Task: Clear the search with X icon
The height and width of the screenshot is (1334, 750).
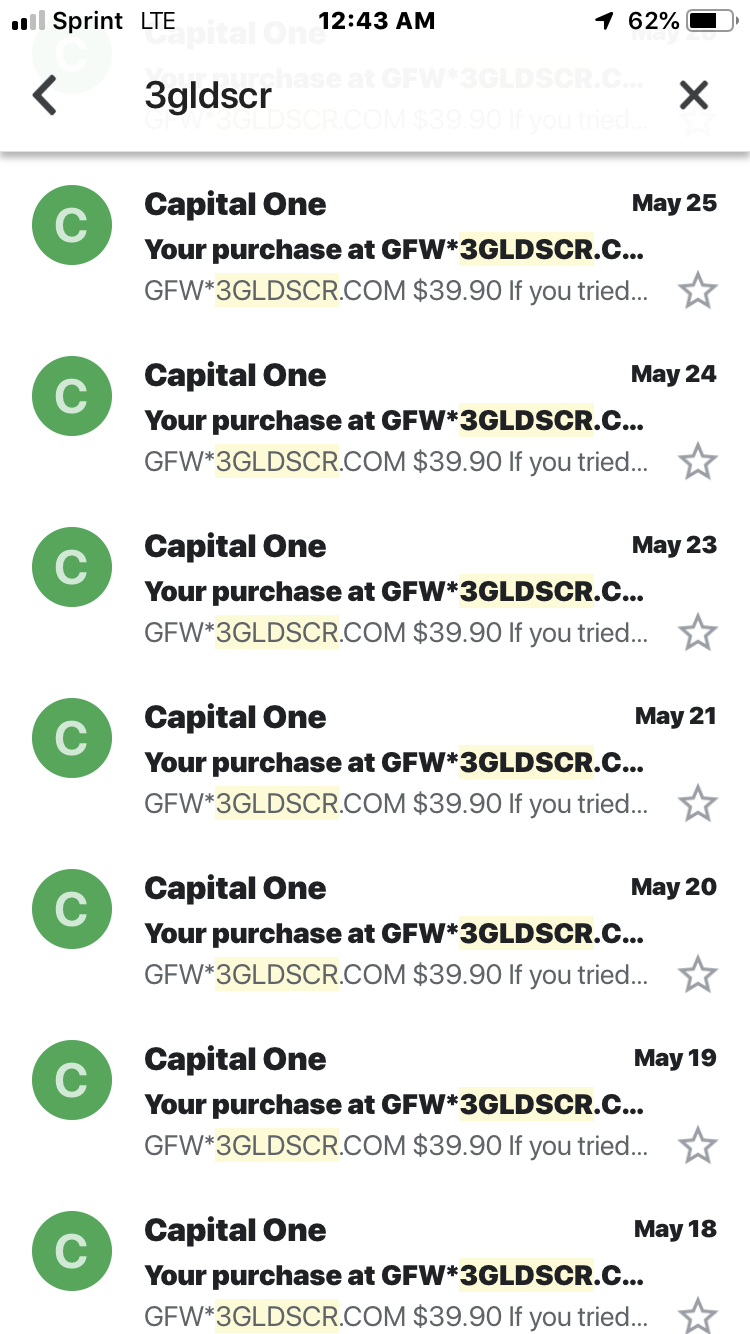Action: 694,96
